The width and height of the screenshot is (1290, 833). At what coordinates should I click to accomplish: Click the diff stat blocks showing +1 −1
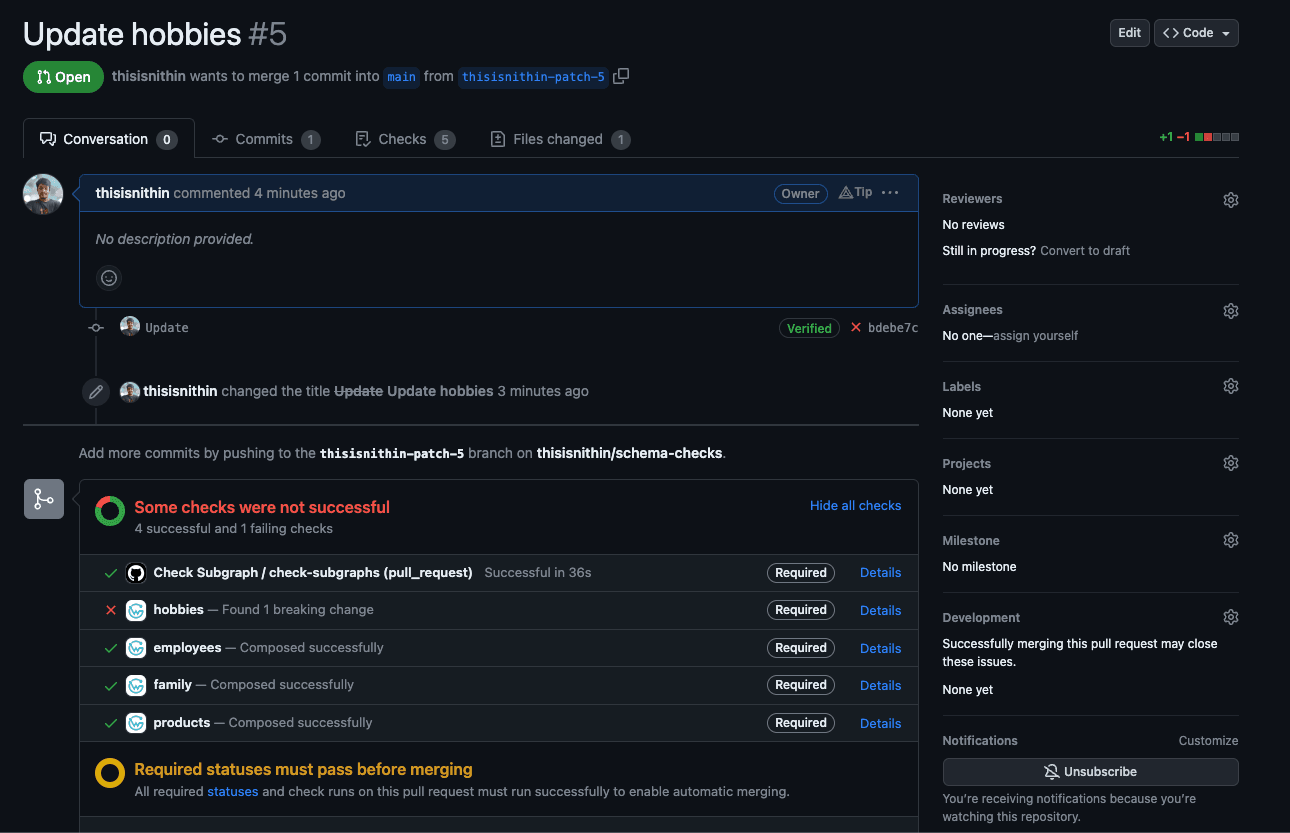pyautogui.click(x=1217, y=136)
